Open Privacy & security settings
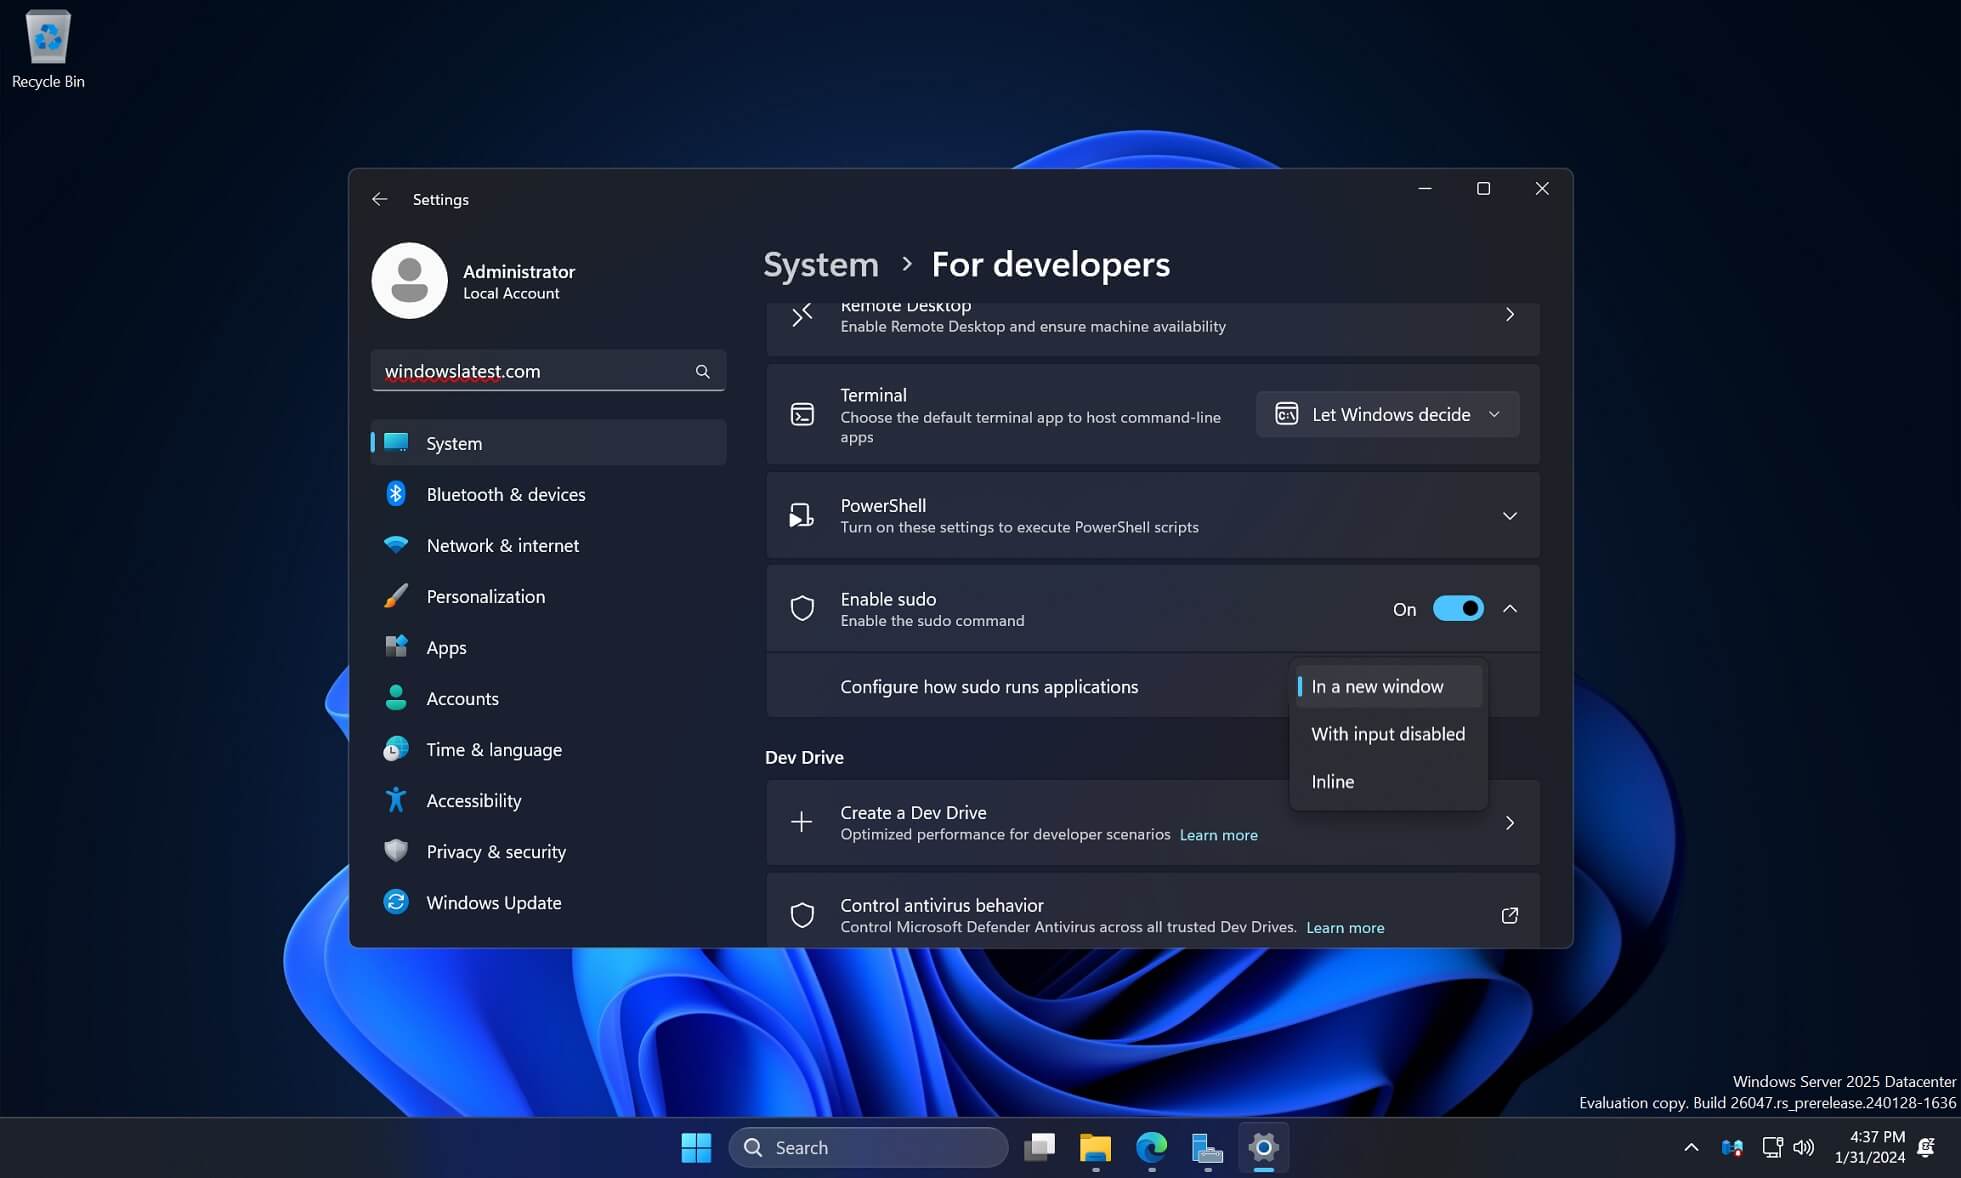 (x=496, y=852)
